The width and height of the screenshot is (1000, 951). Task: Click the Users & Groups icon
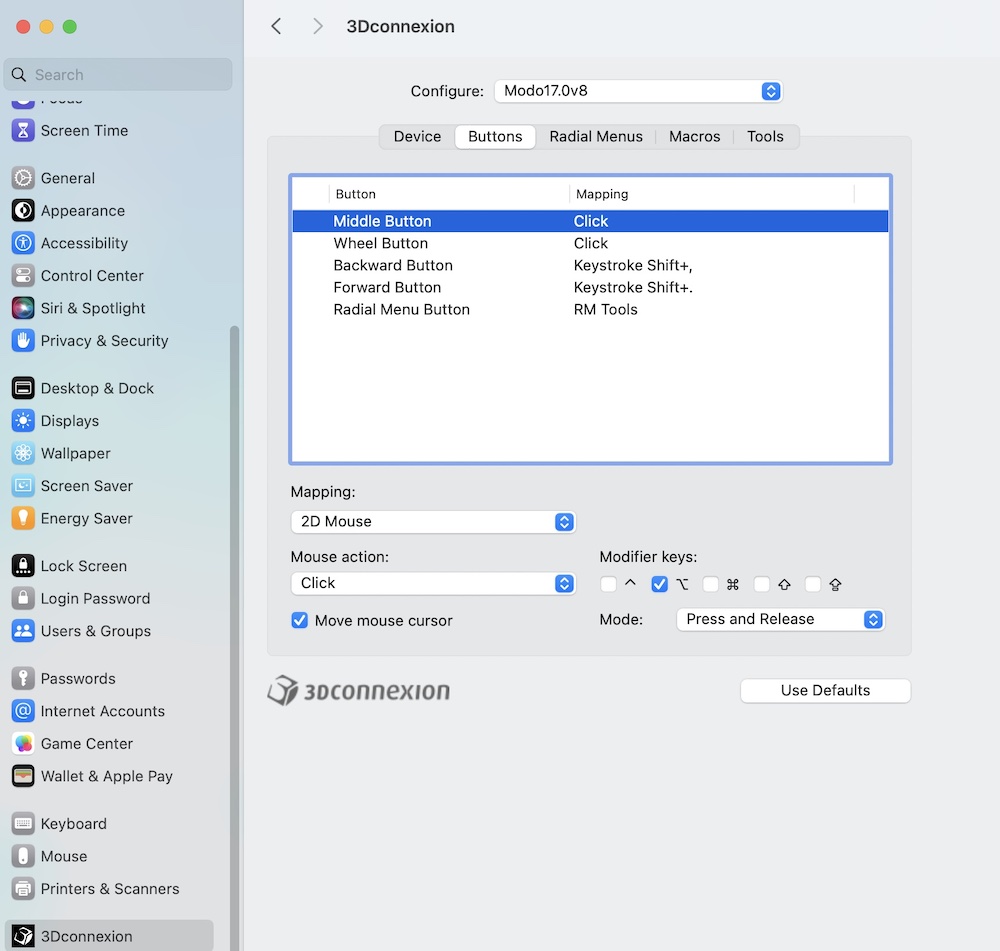tap(23, 631)
